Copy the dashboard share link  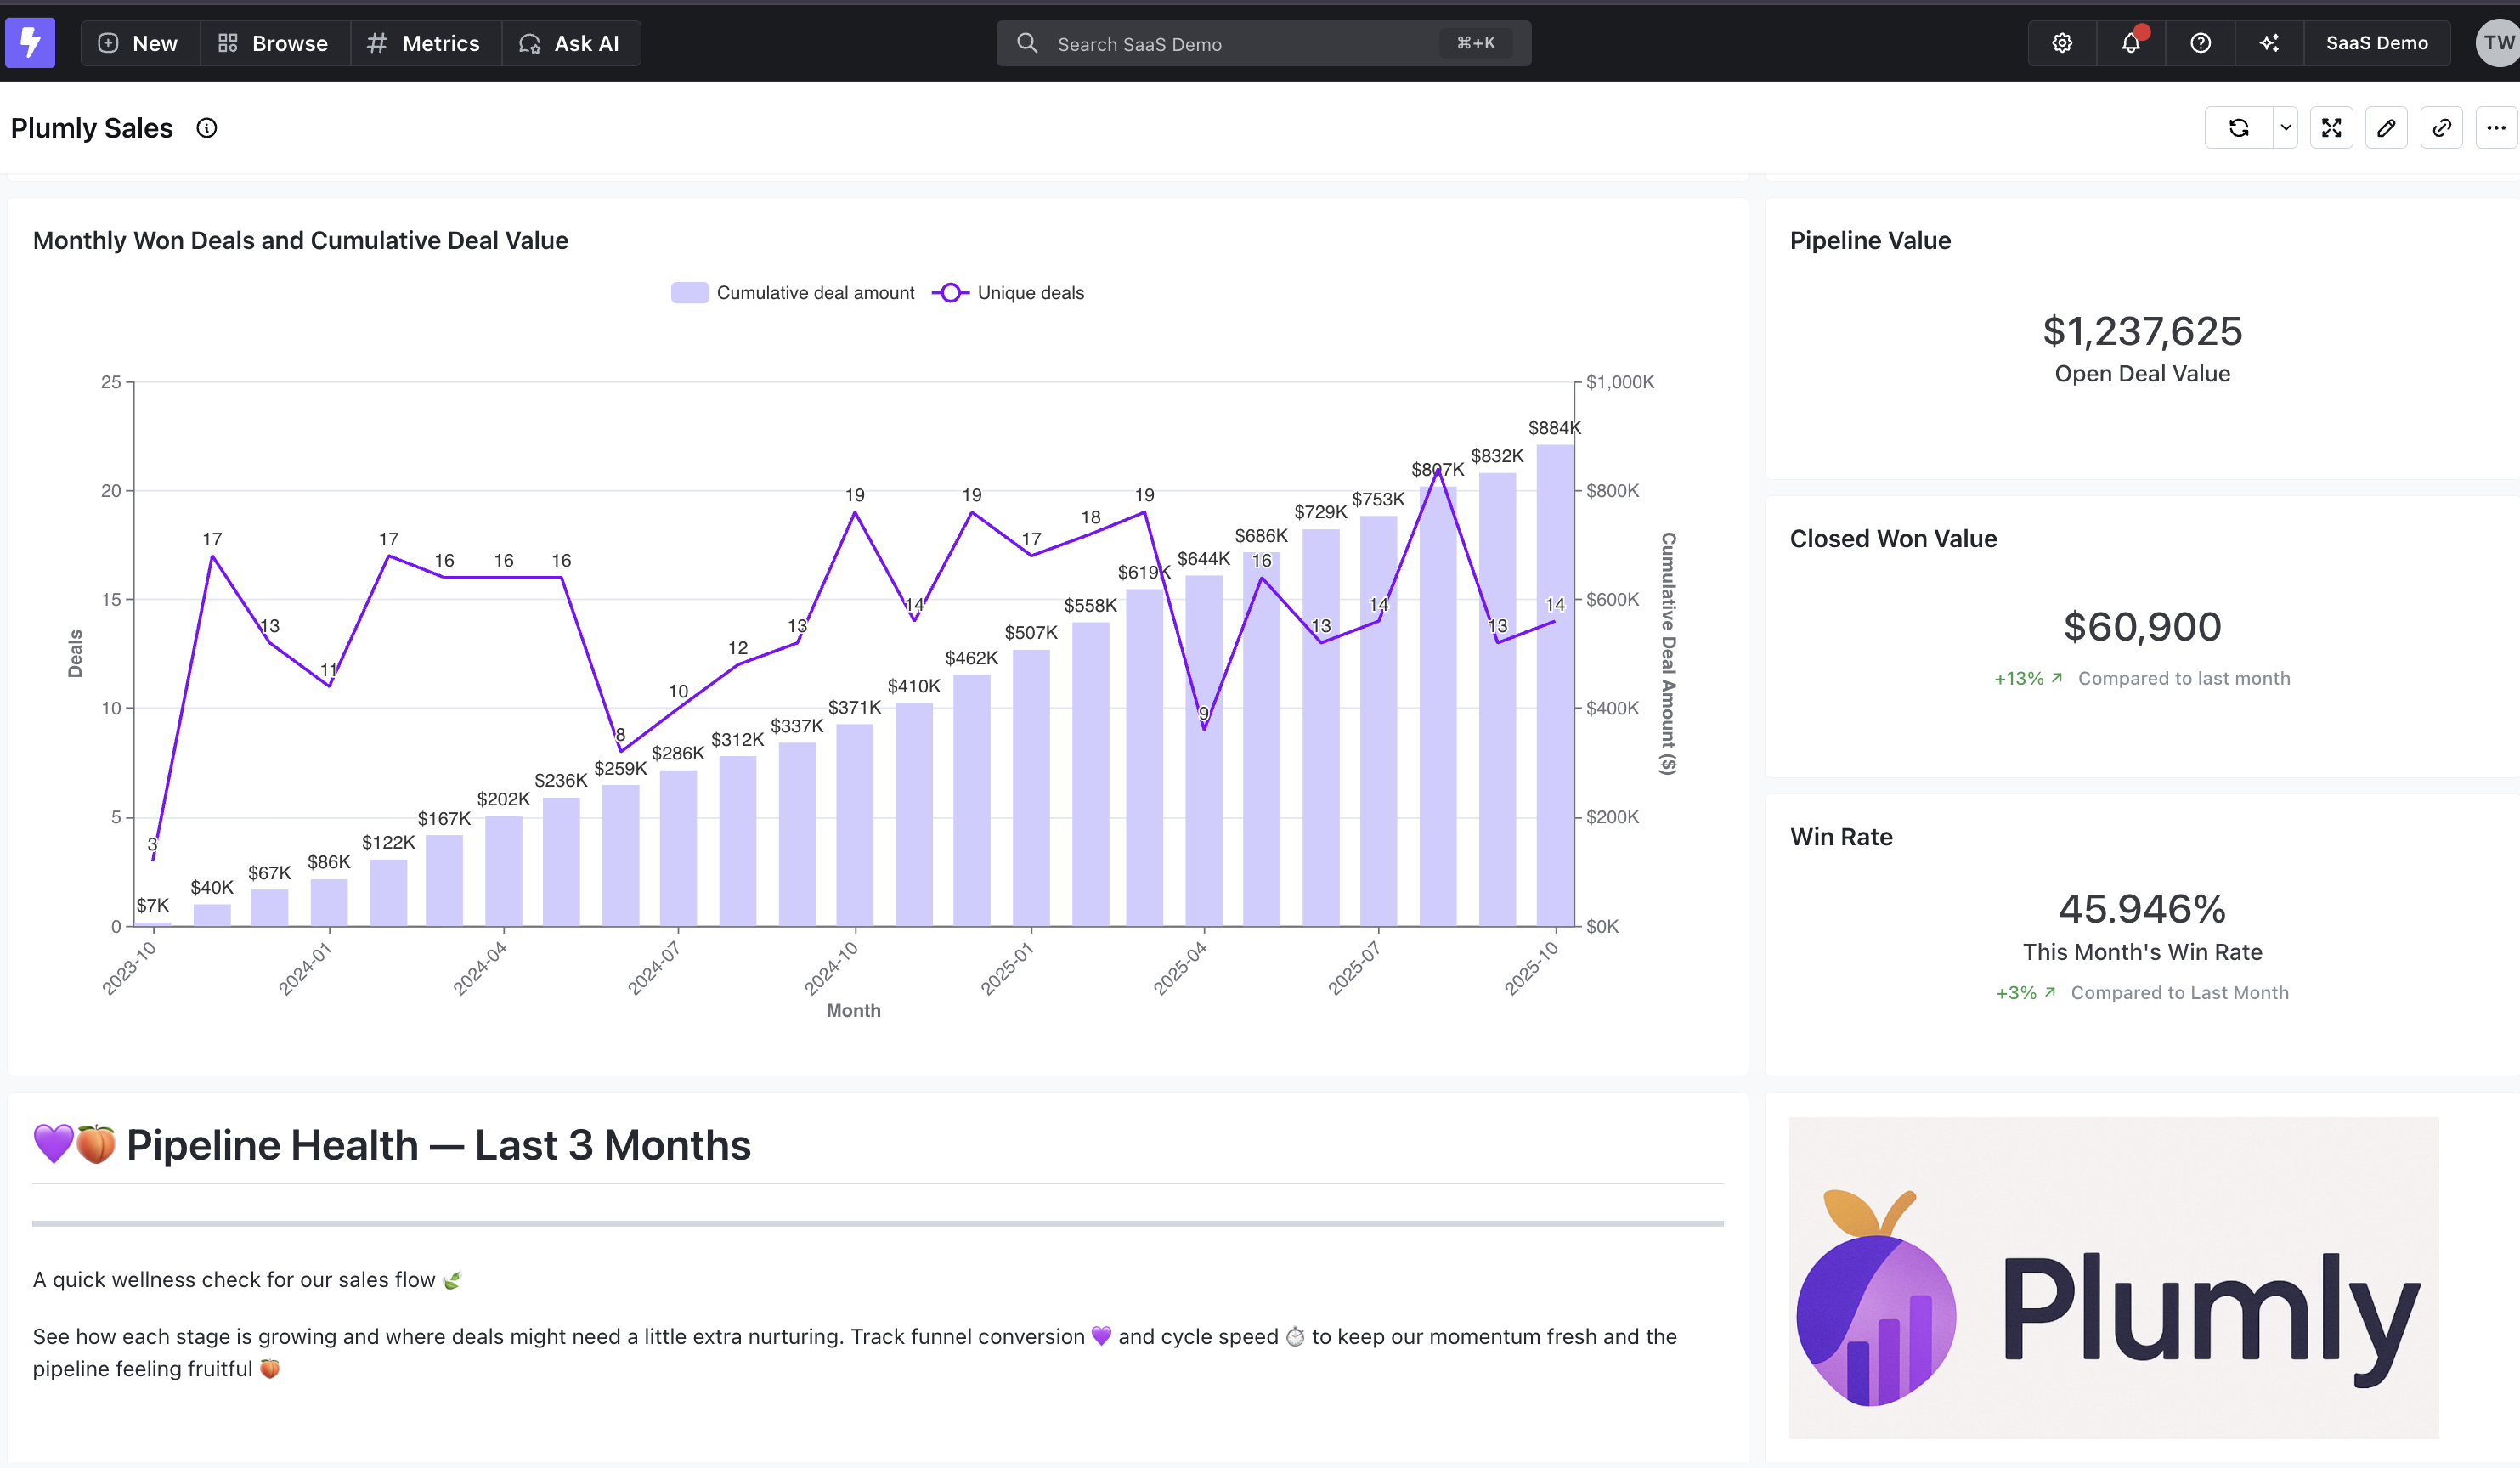2442,127
